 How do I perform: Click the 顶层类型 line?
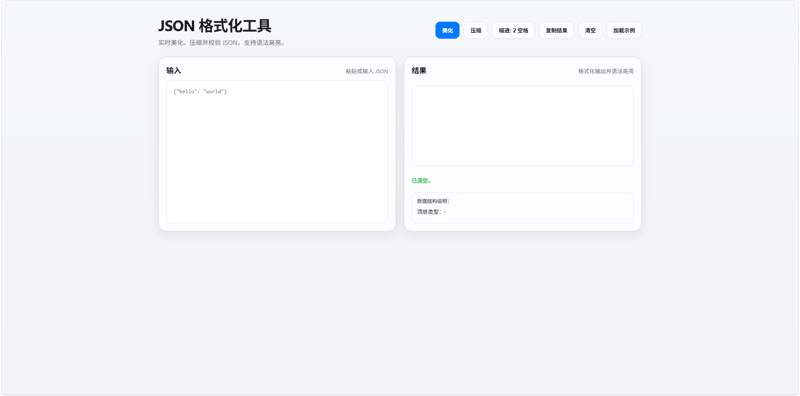432,212
